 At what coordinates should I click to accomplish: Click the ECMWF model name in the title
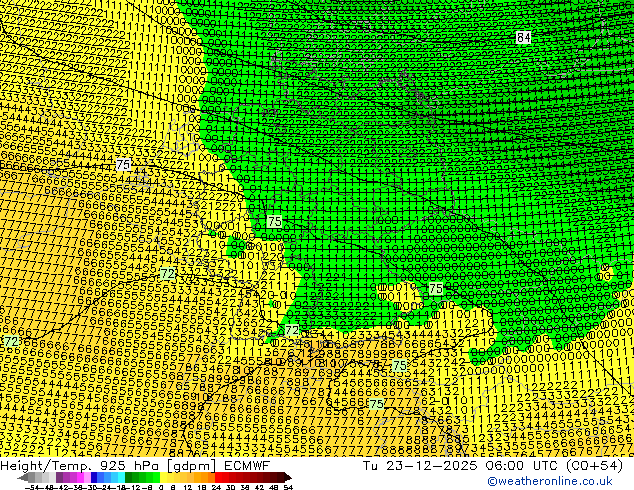[247, 466]
